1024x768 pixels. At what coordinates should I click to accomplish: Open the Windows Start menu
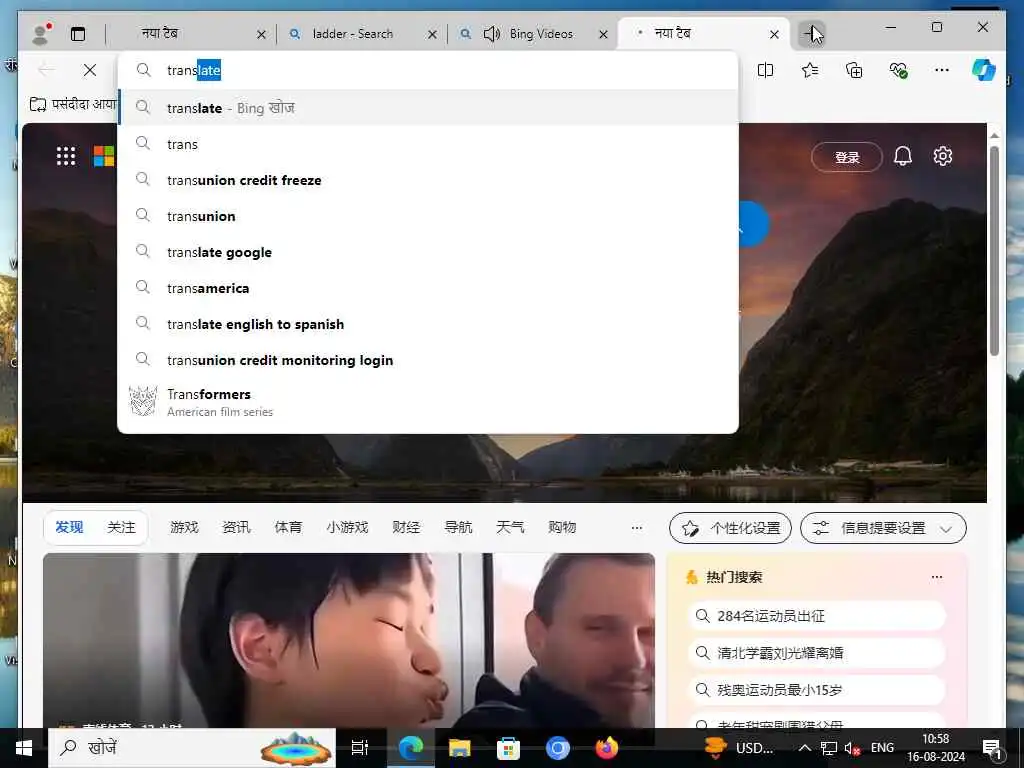pyautogui.click(x=24, y=748)
